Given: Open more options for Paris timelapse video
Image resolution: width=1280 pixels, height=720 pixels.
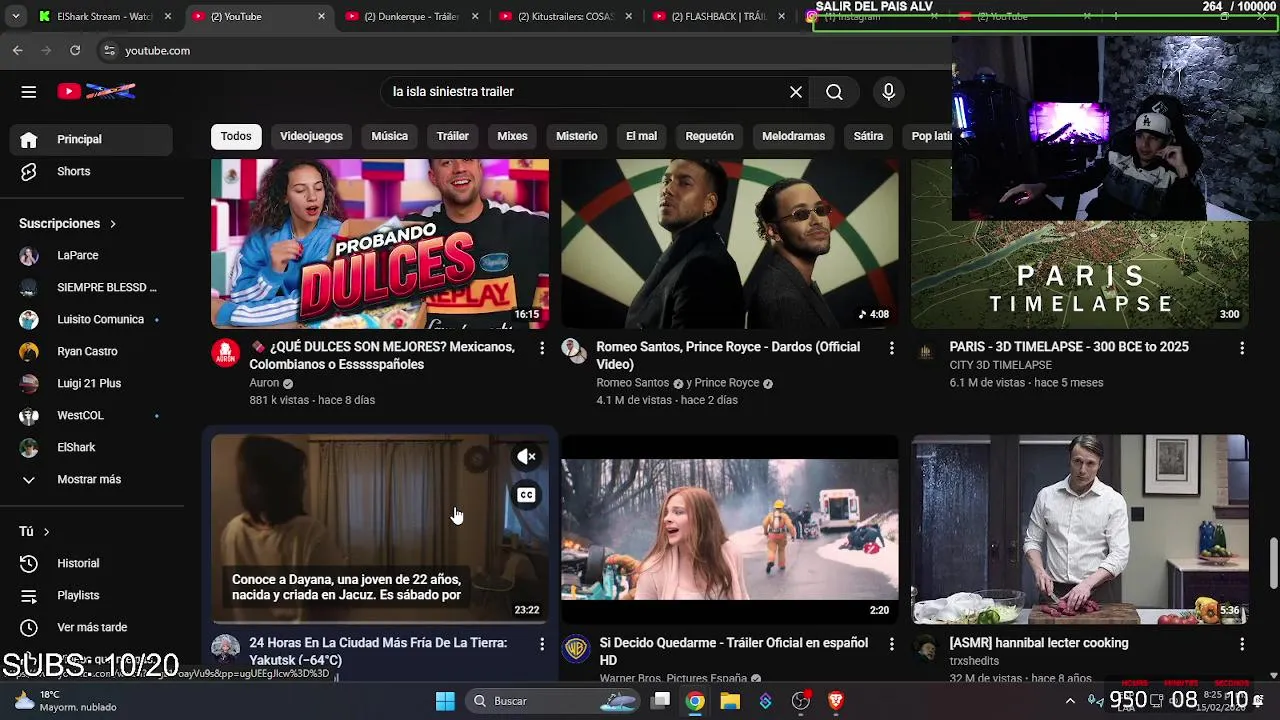Looking at the screenshot, I should pos(1242,348).
